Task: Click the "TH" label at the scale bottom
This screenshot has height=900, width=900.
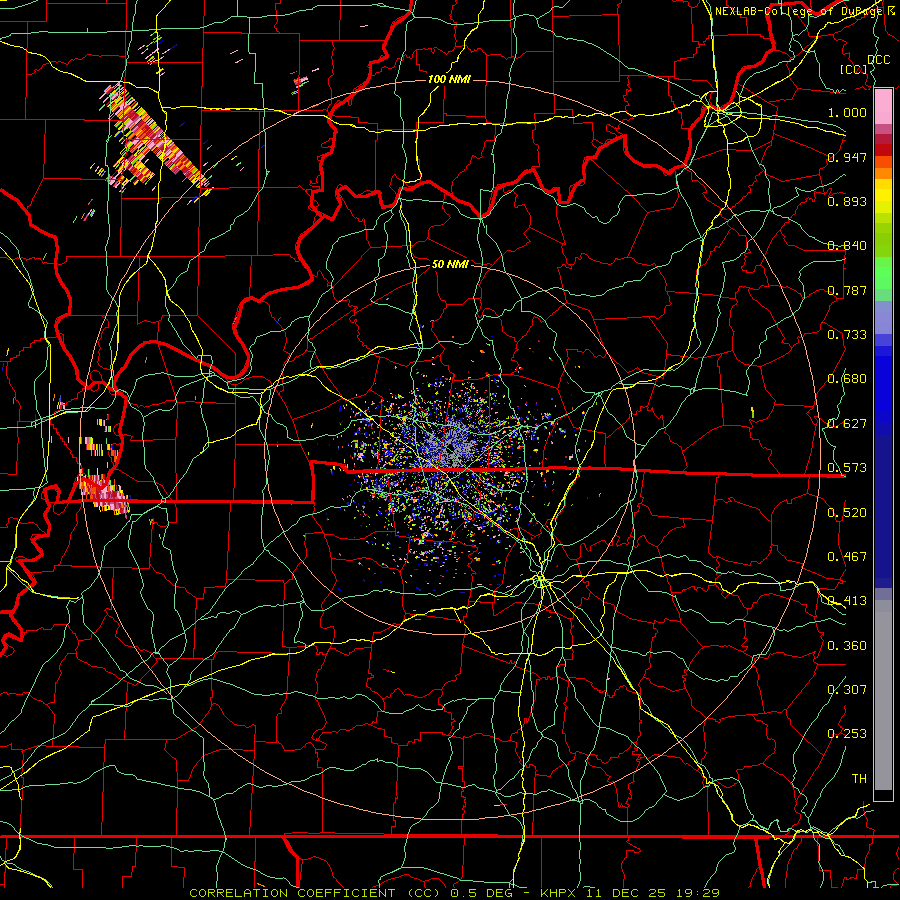Action: 859,779
